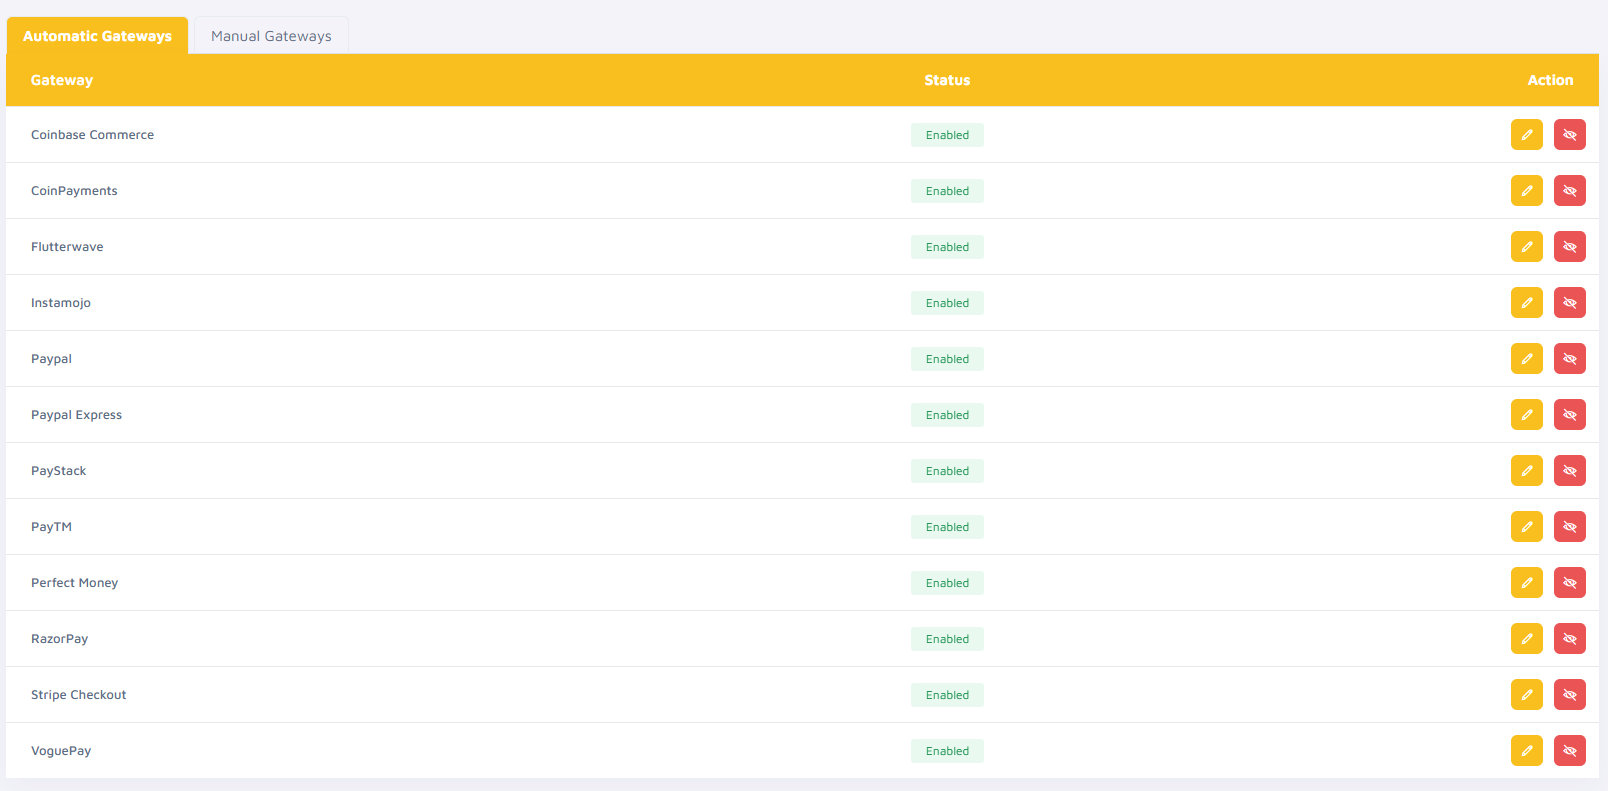Screen dimensions: 1608x791
Task: Click the Enabled badge for Instamojo
Action: [x=947, y=303]
